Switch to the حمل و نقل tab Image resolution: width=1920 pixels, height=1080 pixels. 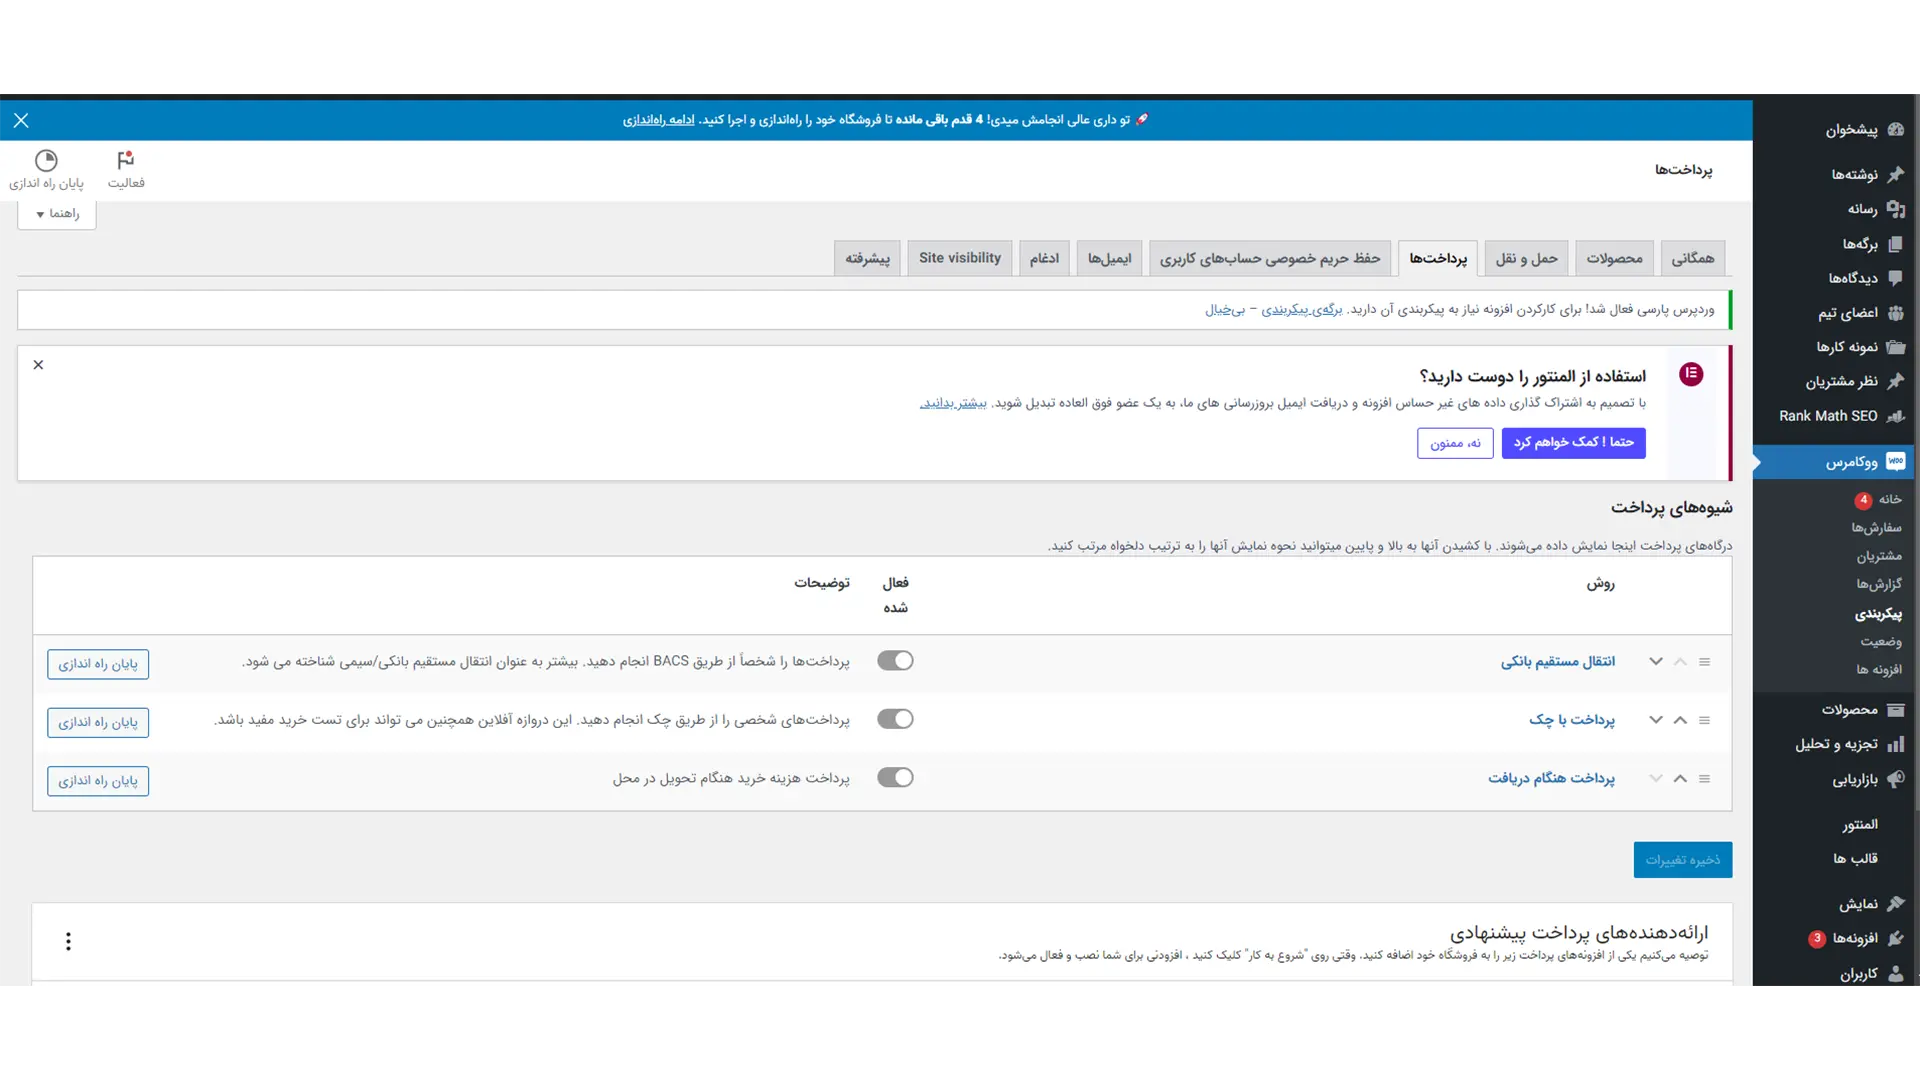point(1526,258)
